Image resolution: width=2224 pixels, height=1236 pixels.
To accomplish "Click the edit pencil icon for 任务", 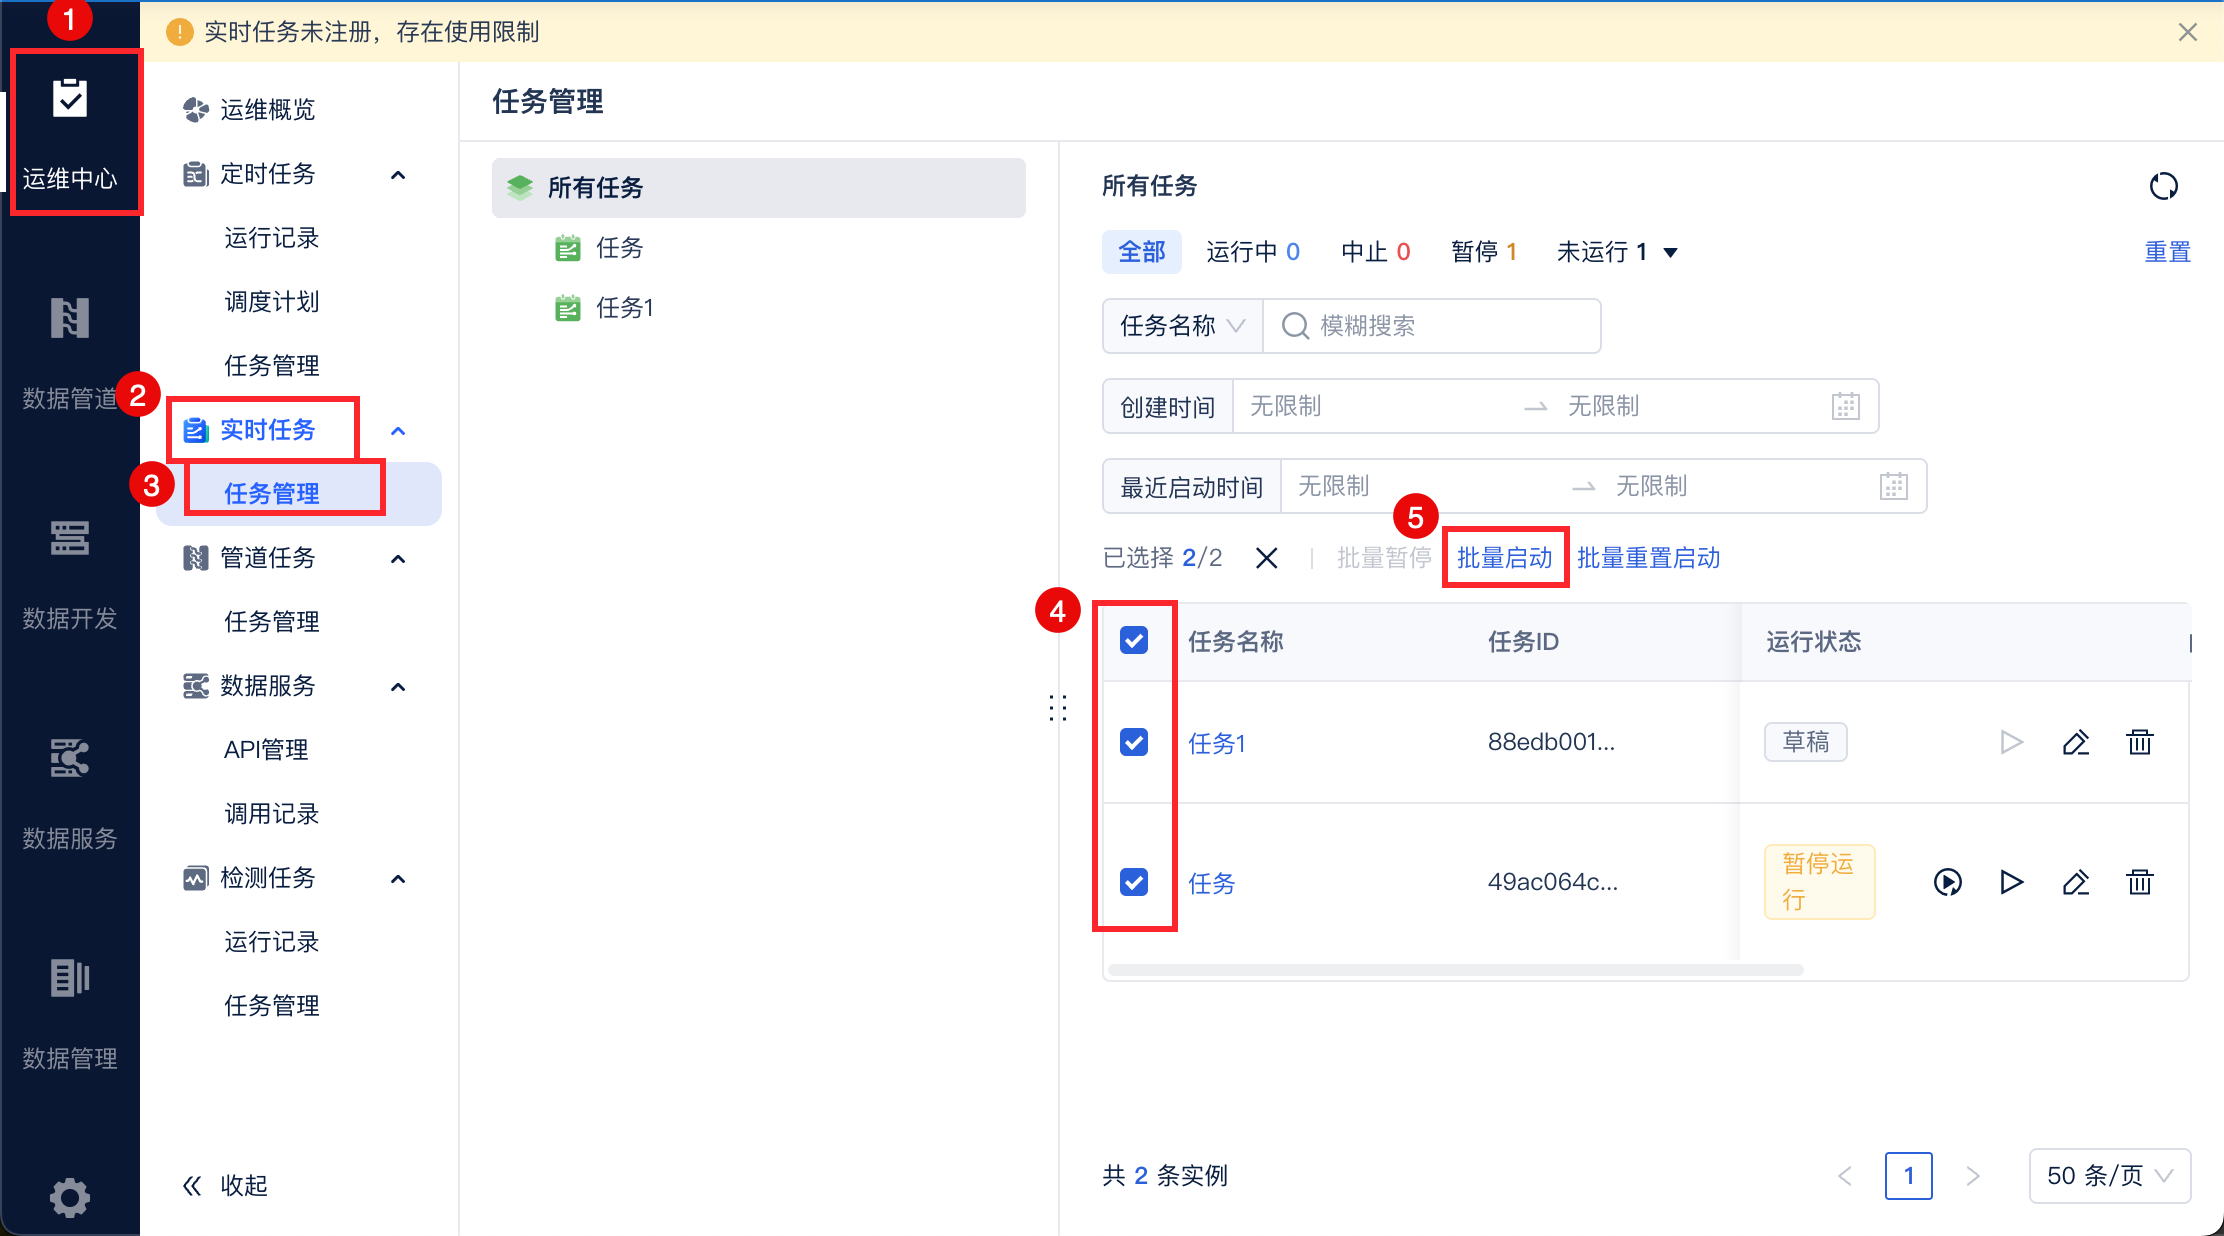I will [2075, 882].
